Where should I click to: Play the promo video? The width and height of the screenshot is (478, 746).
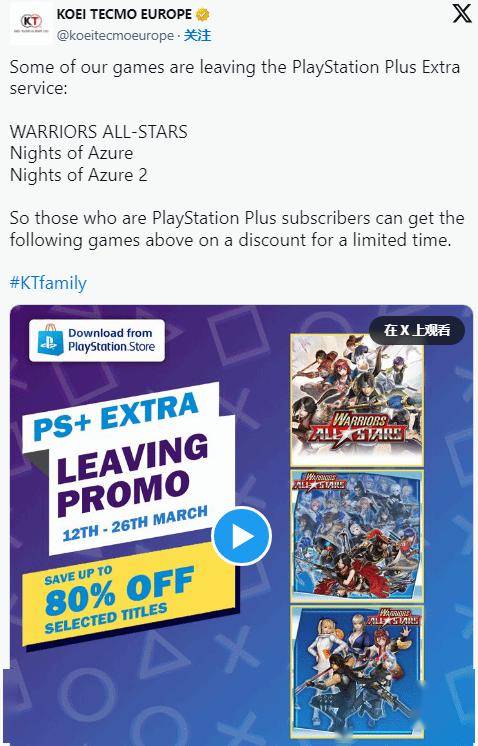point(242,536)
